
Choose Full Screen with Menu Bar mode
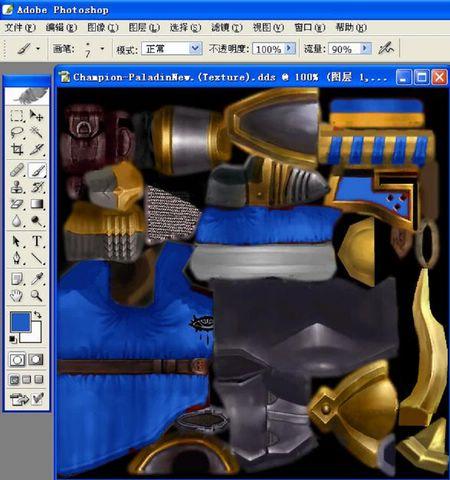pyautogui.click(x=27, y=380)
